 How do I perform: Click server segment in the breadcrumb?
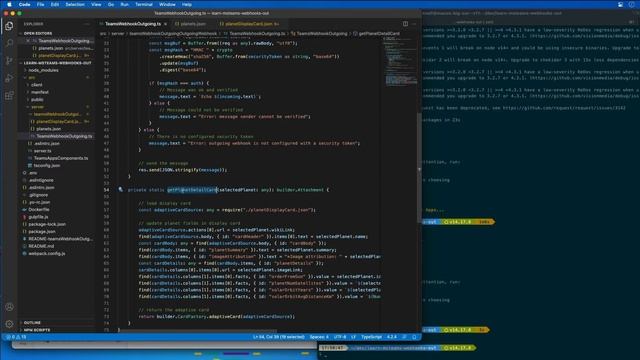[118, 33]
